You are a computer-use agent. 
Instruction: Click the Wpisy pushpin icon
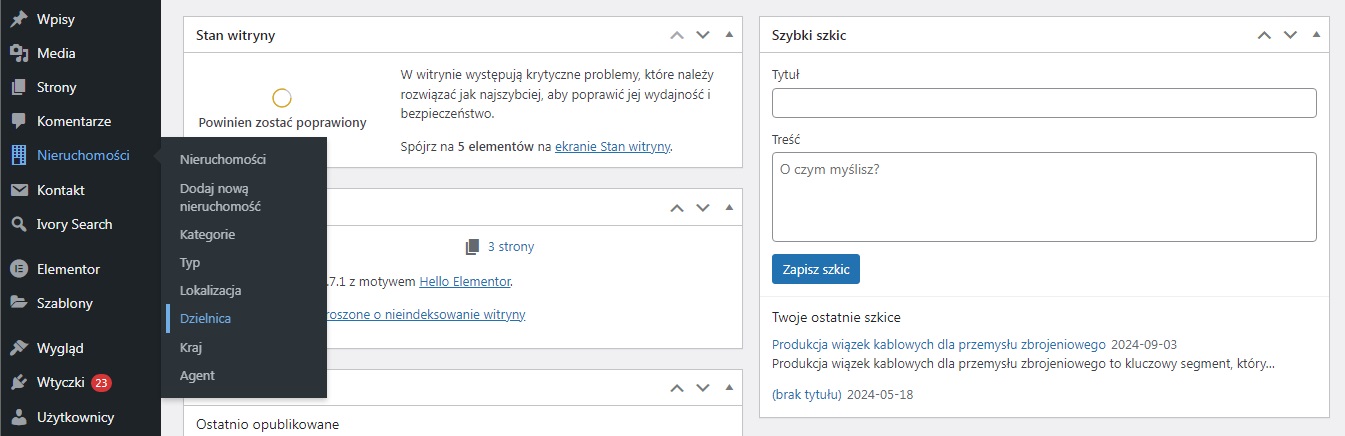(x=18, y=19)
